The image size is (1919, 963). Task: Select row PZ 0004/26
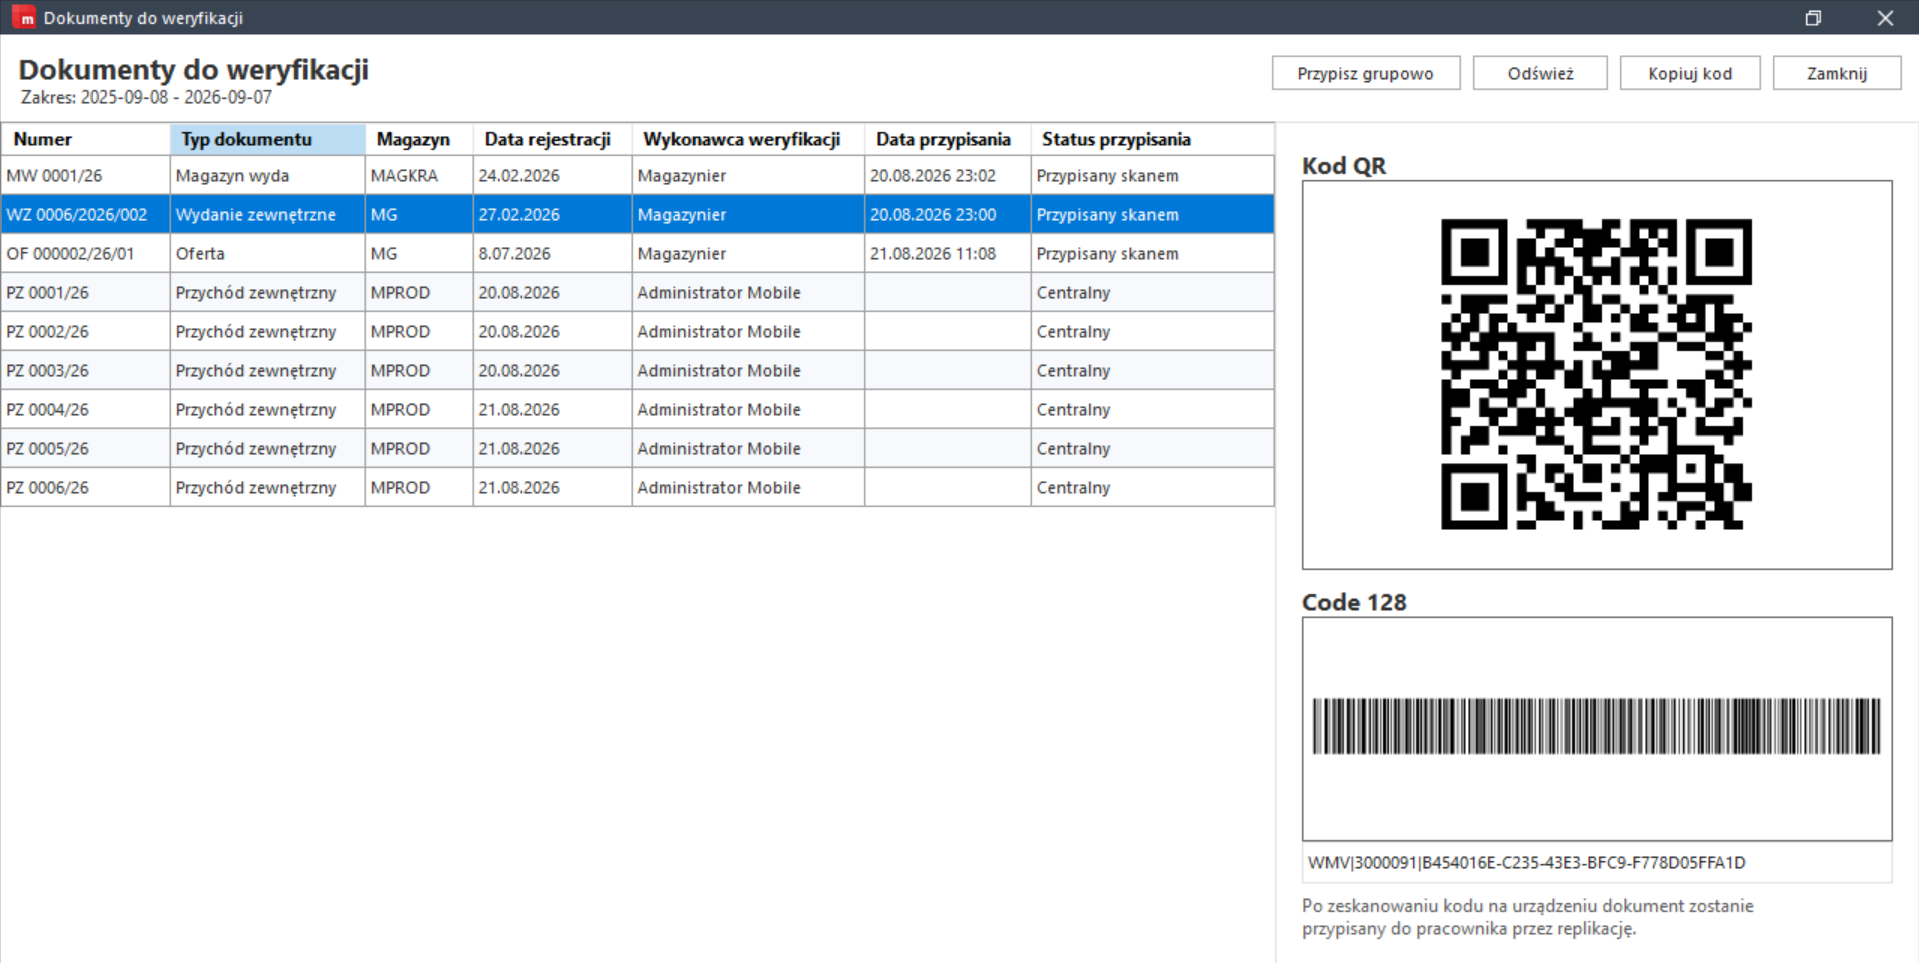click(x=638, y=409)
